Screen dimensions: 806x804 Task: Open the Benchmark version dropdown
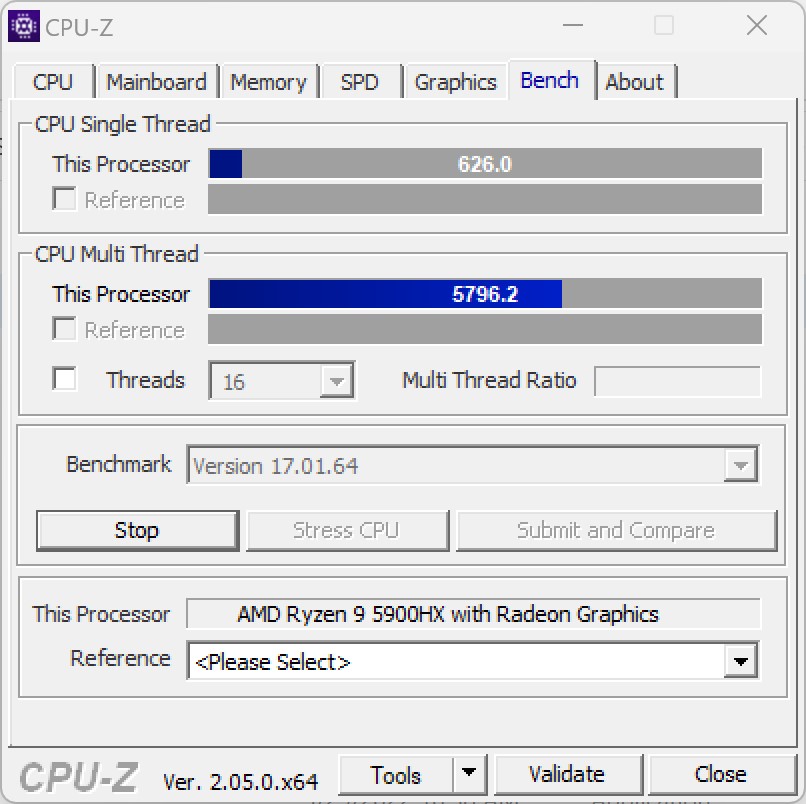point(740,465)
